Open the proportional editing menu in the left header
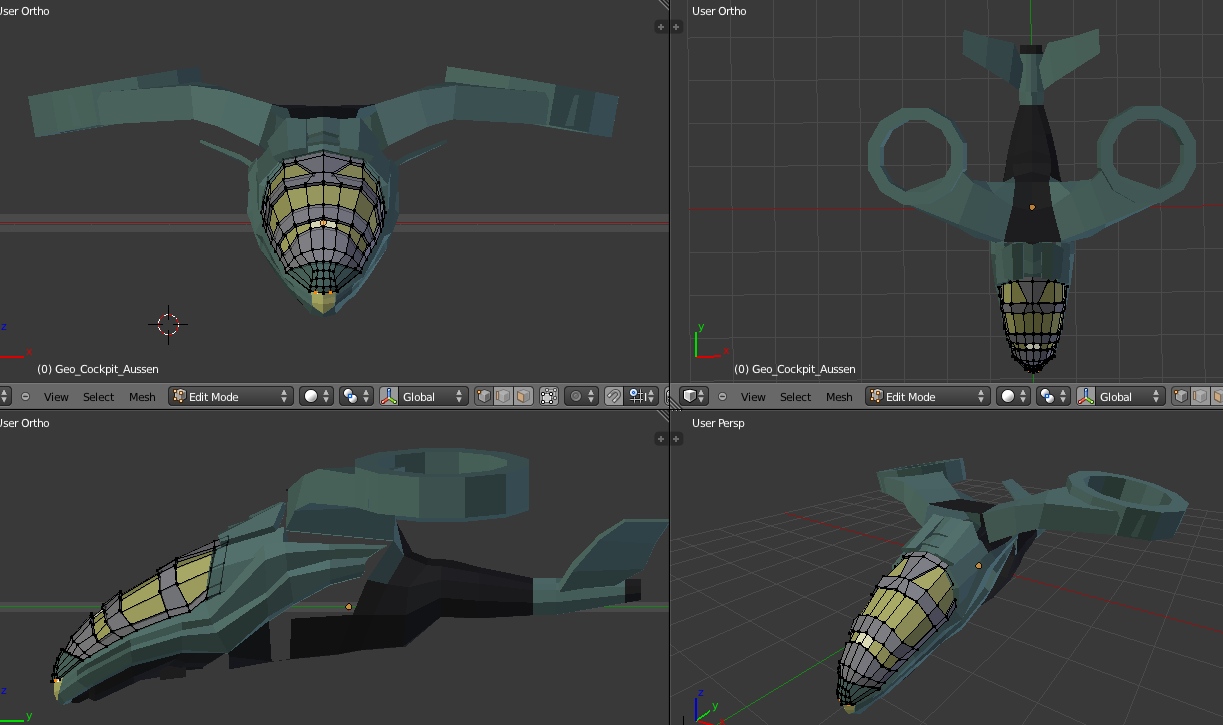Image resolution: width=1223 pixels, height=725 pixels. point(581,397)
